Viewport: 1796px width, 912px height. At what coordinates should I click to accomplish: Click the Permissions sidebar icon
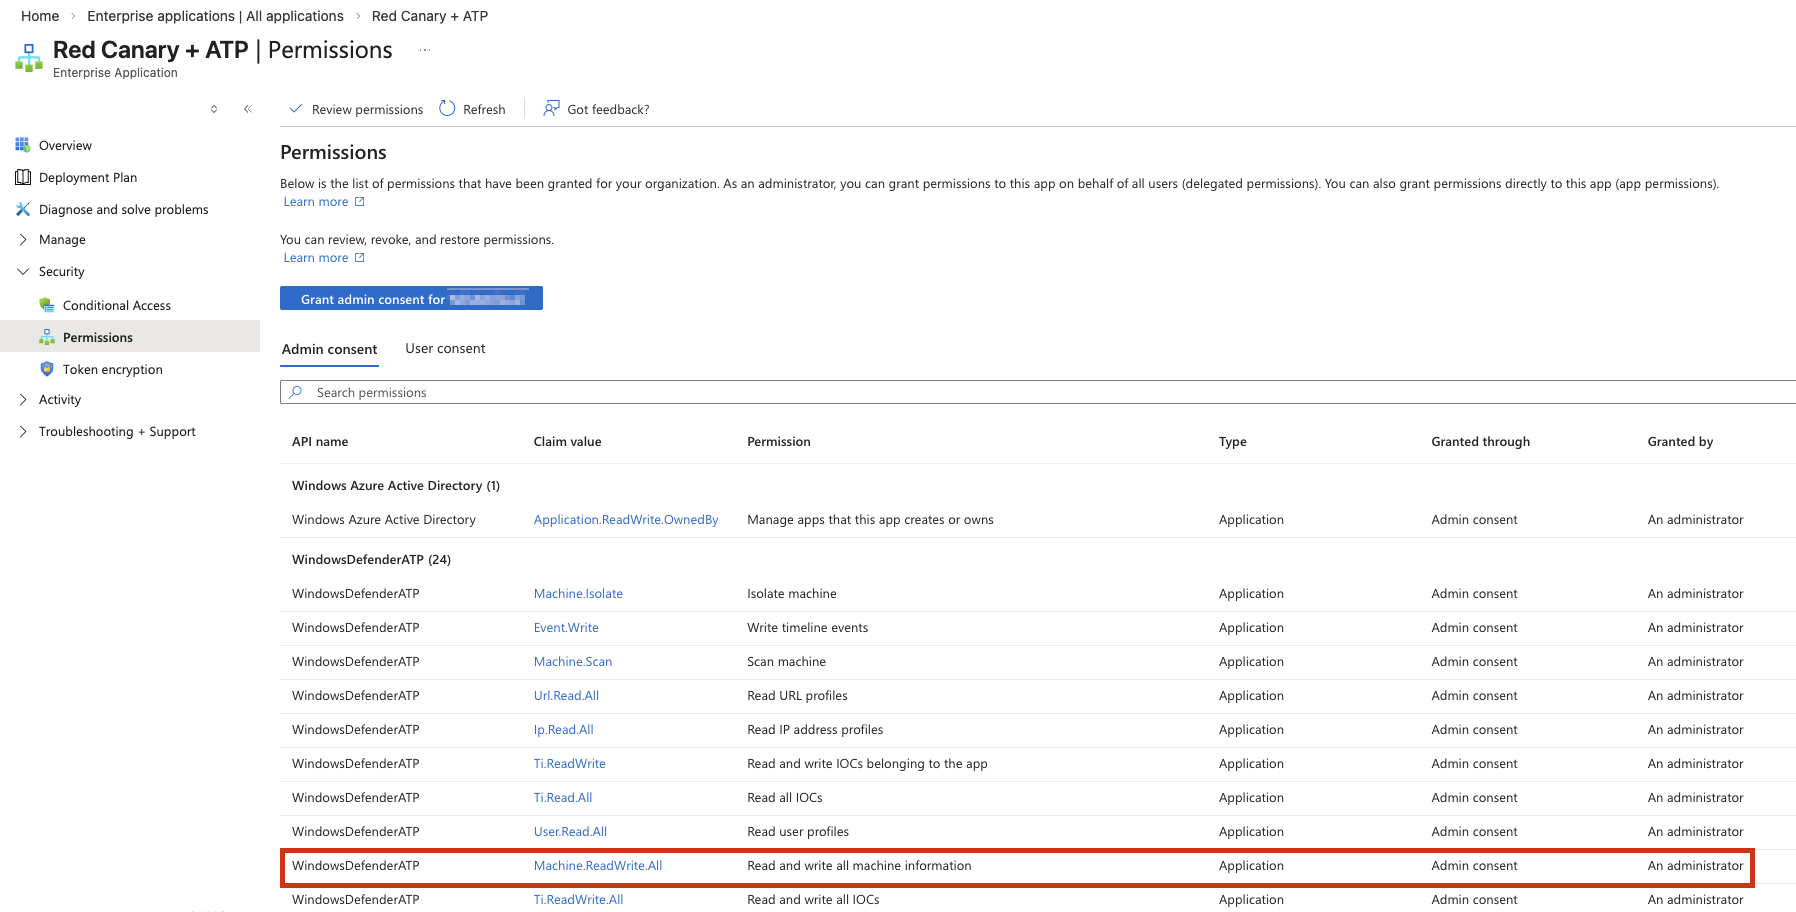point(47,337)
